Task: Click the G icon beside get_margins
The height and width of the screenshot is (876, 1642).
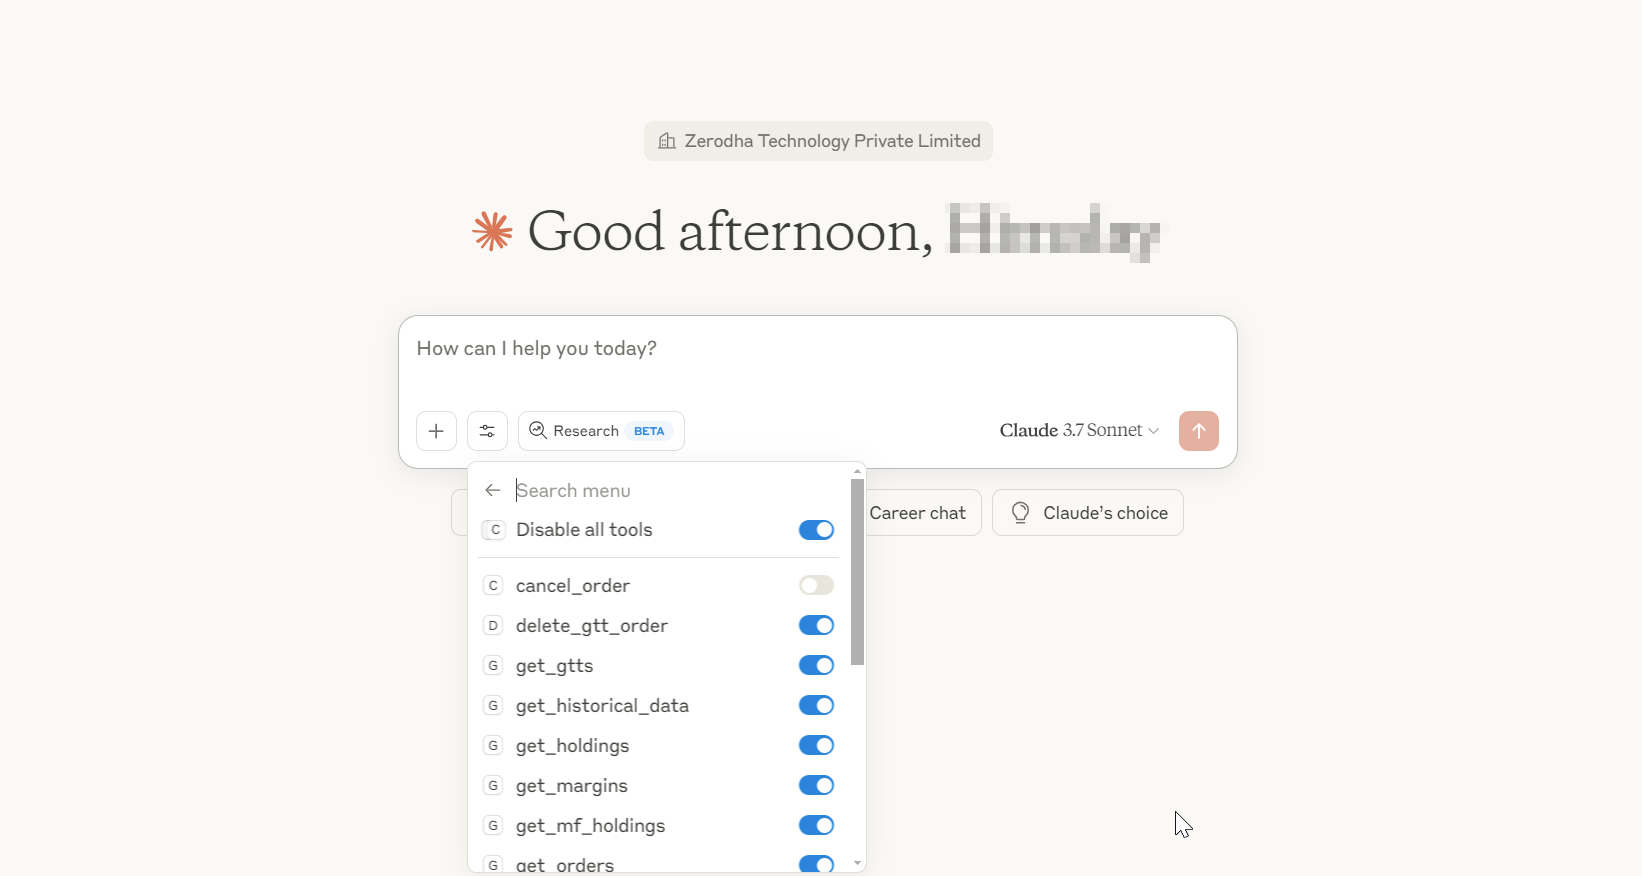Action: 493,785
